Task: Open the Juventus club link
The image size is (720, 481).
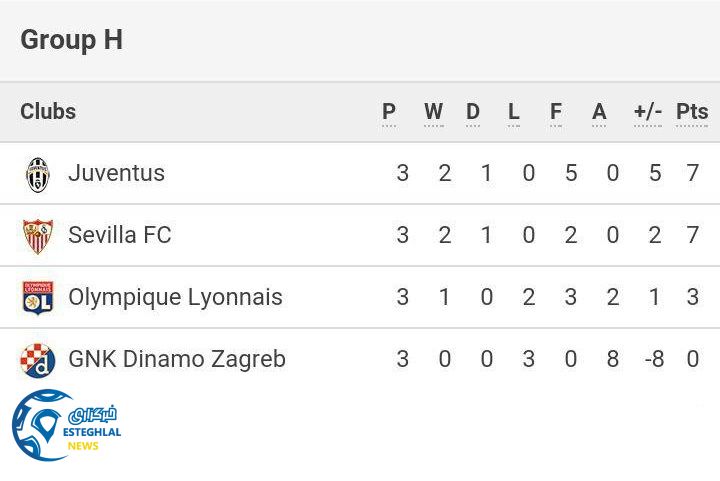Action: pos(116,174)
